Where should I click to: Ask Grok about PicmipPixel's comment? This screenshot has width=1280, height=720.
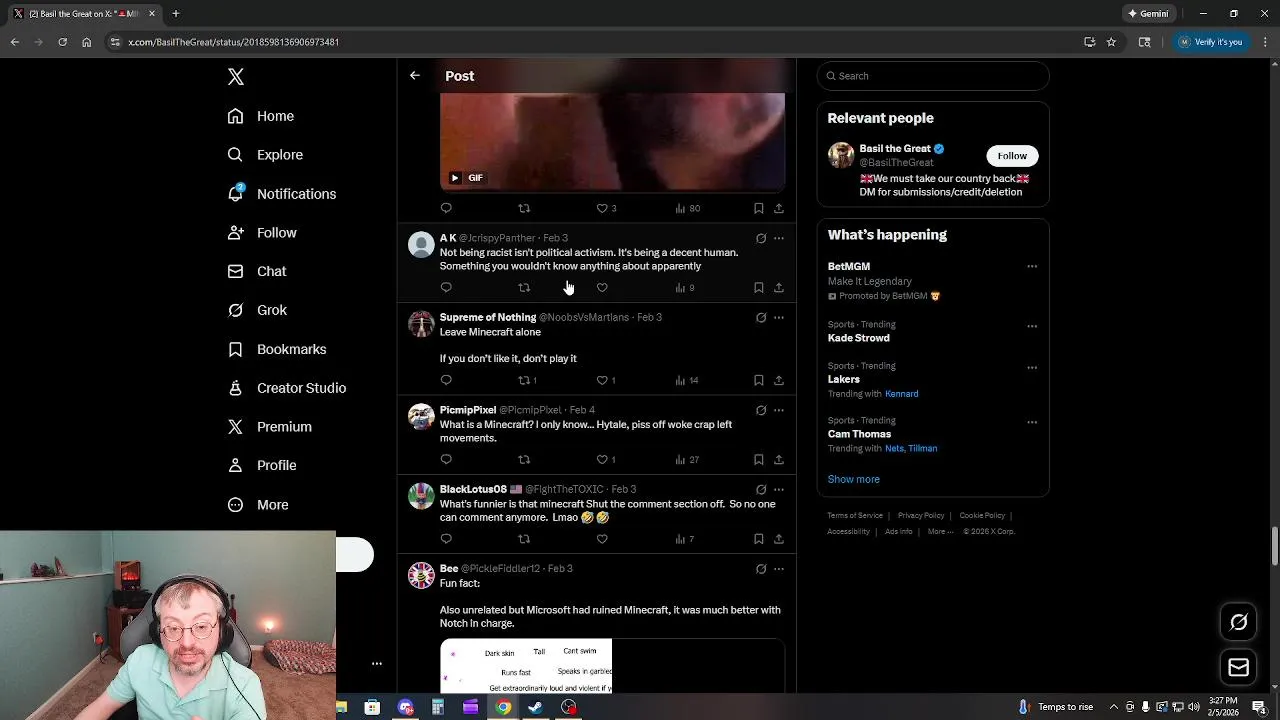coord(761,410)
